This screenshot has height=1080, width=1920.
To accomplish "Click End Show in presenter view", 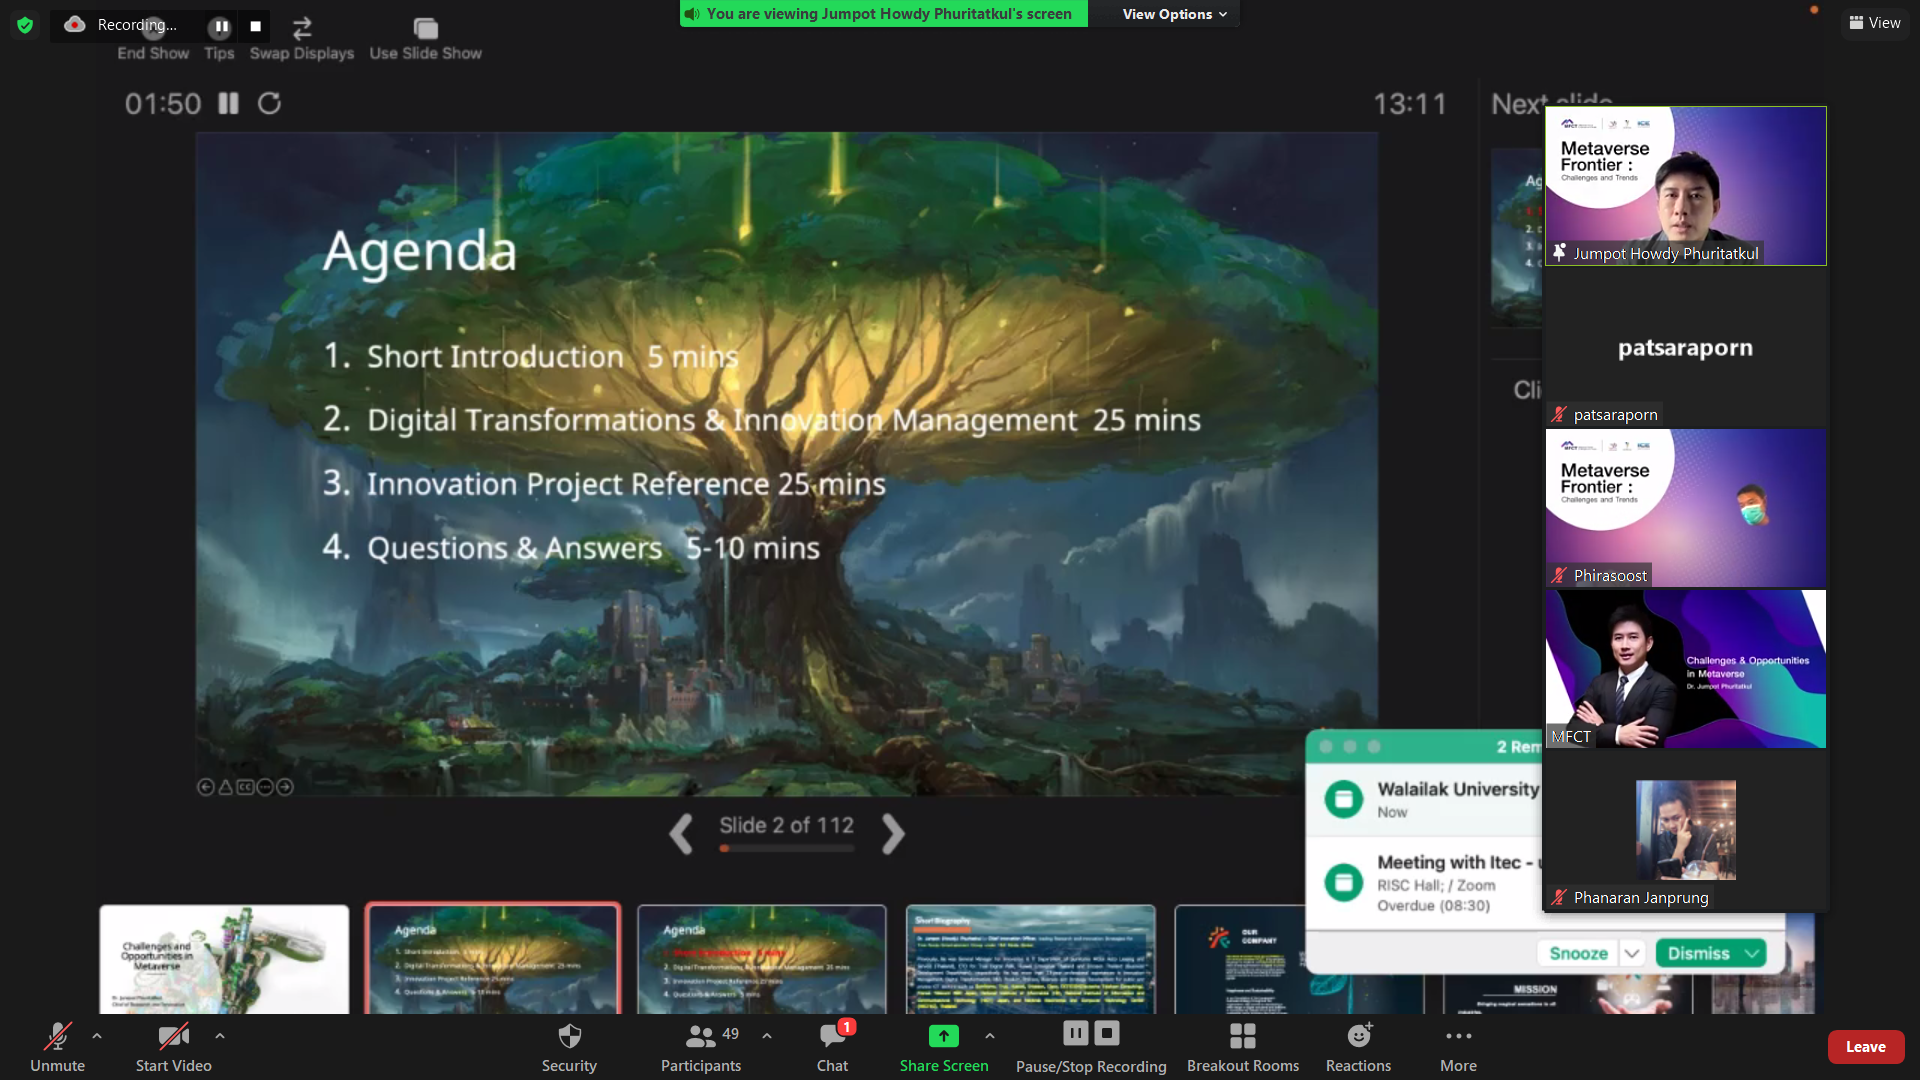I will coord(153,53).
